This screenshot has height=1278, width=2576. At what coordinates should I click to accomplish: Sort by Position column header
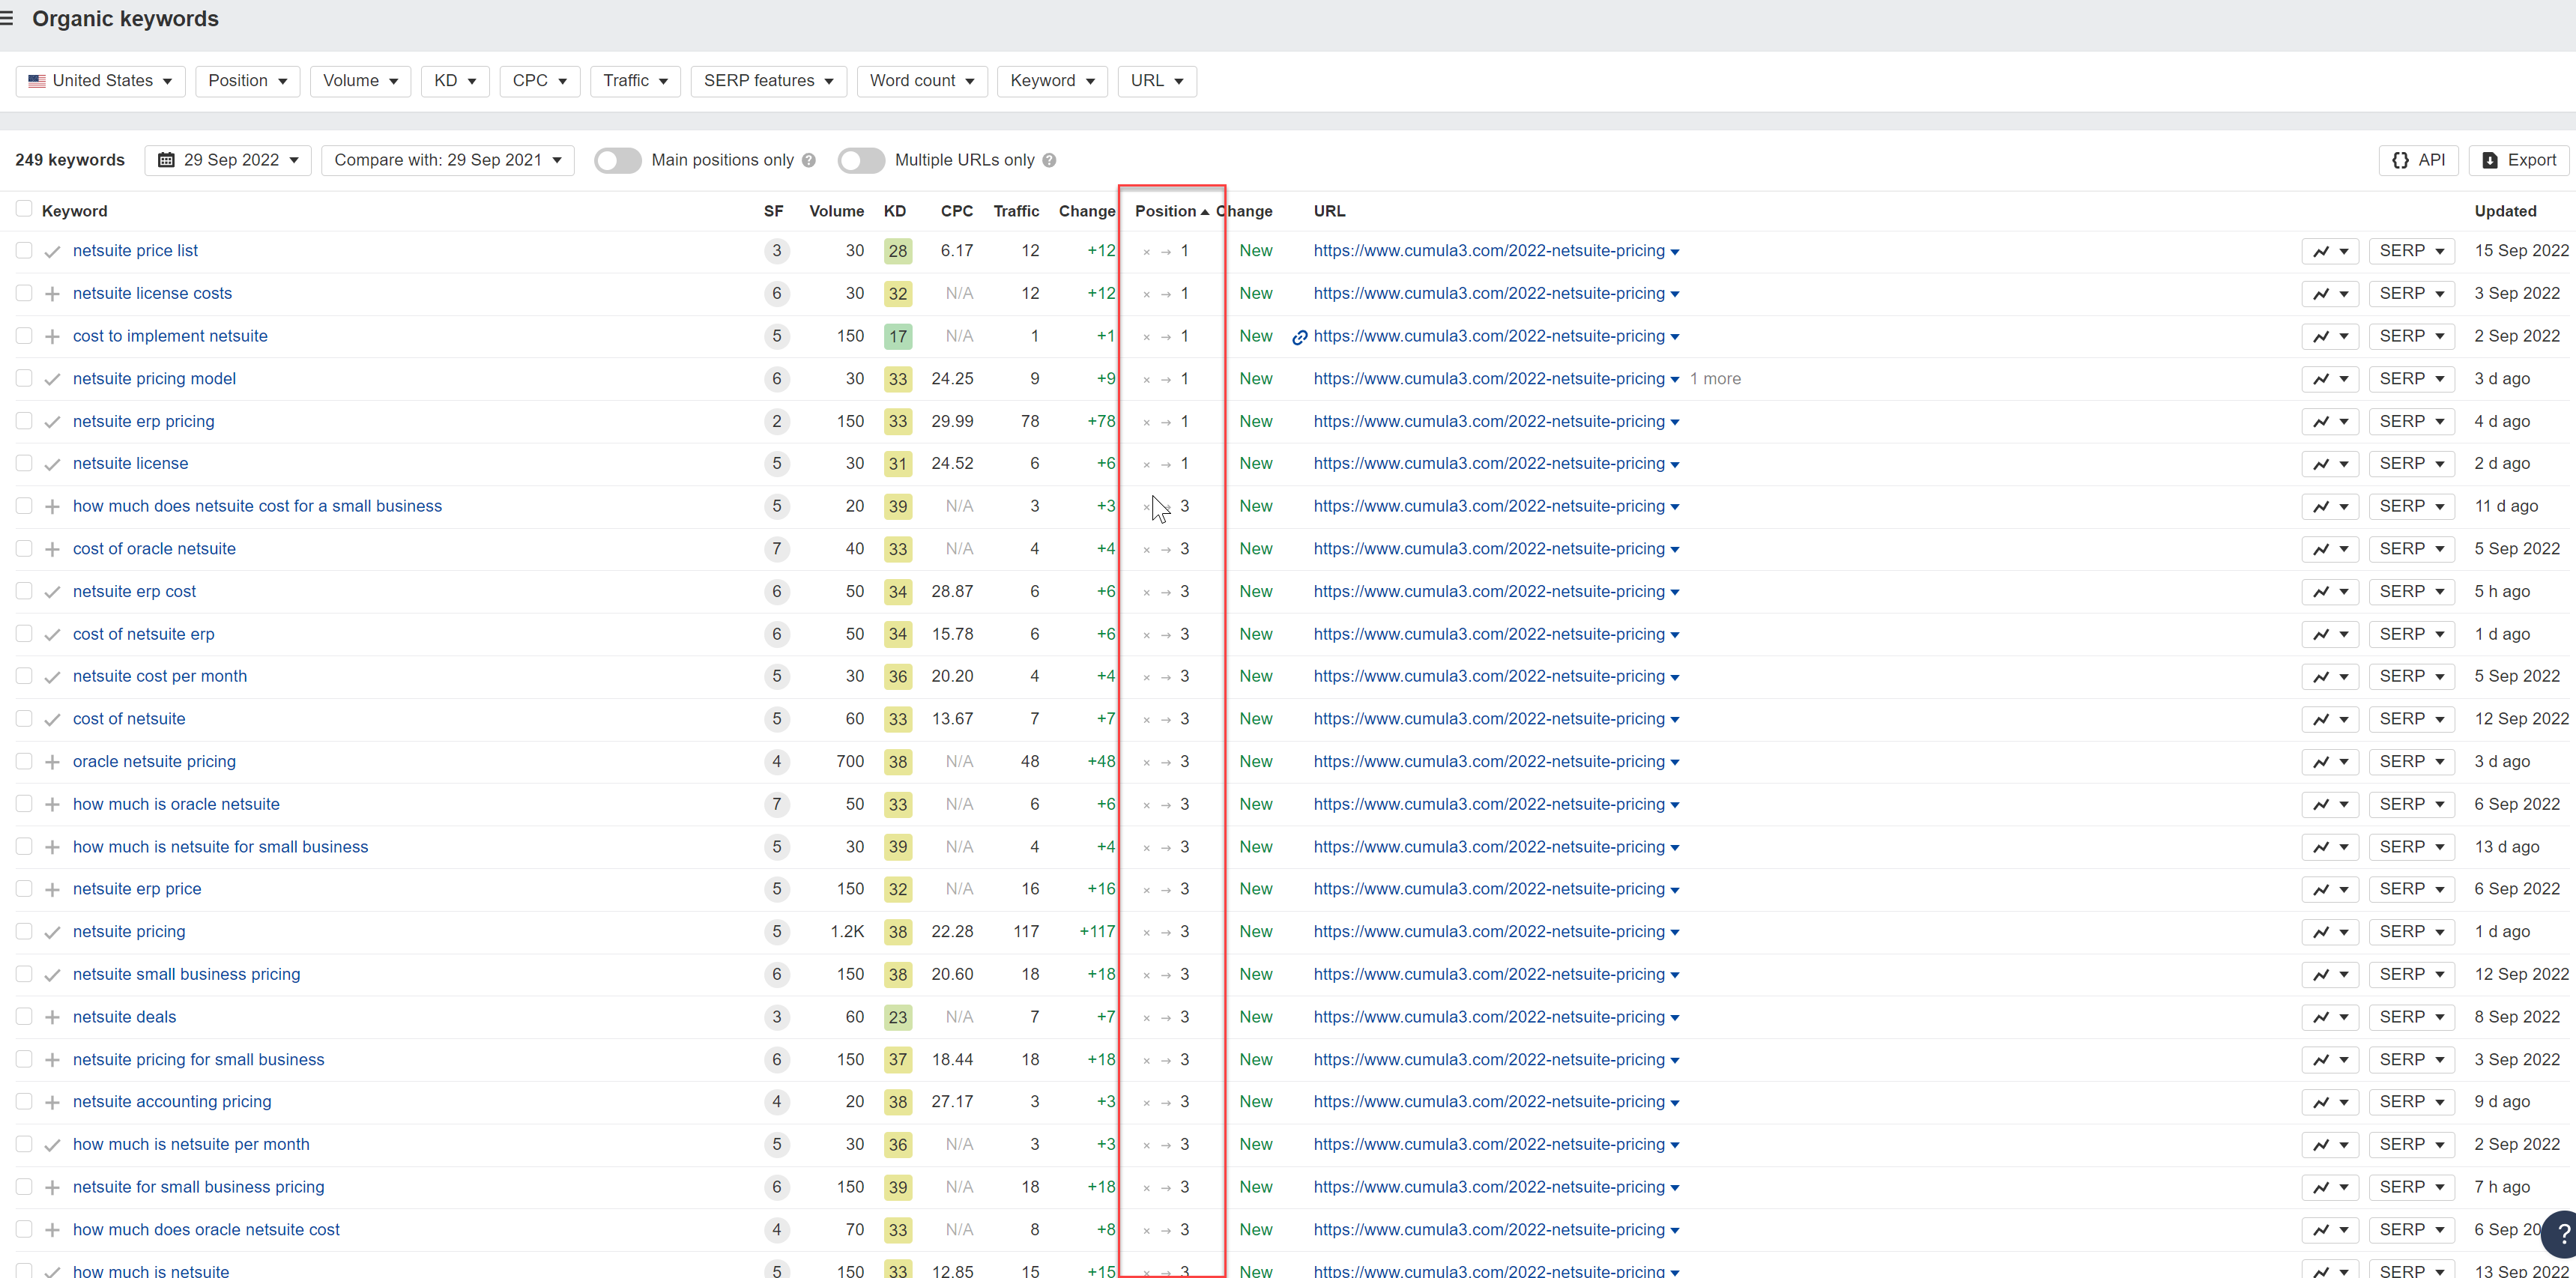point(1171,211)
